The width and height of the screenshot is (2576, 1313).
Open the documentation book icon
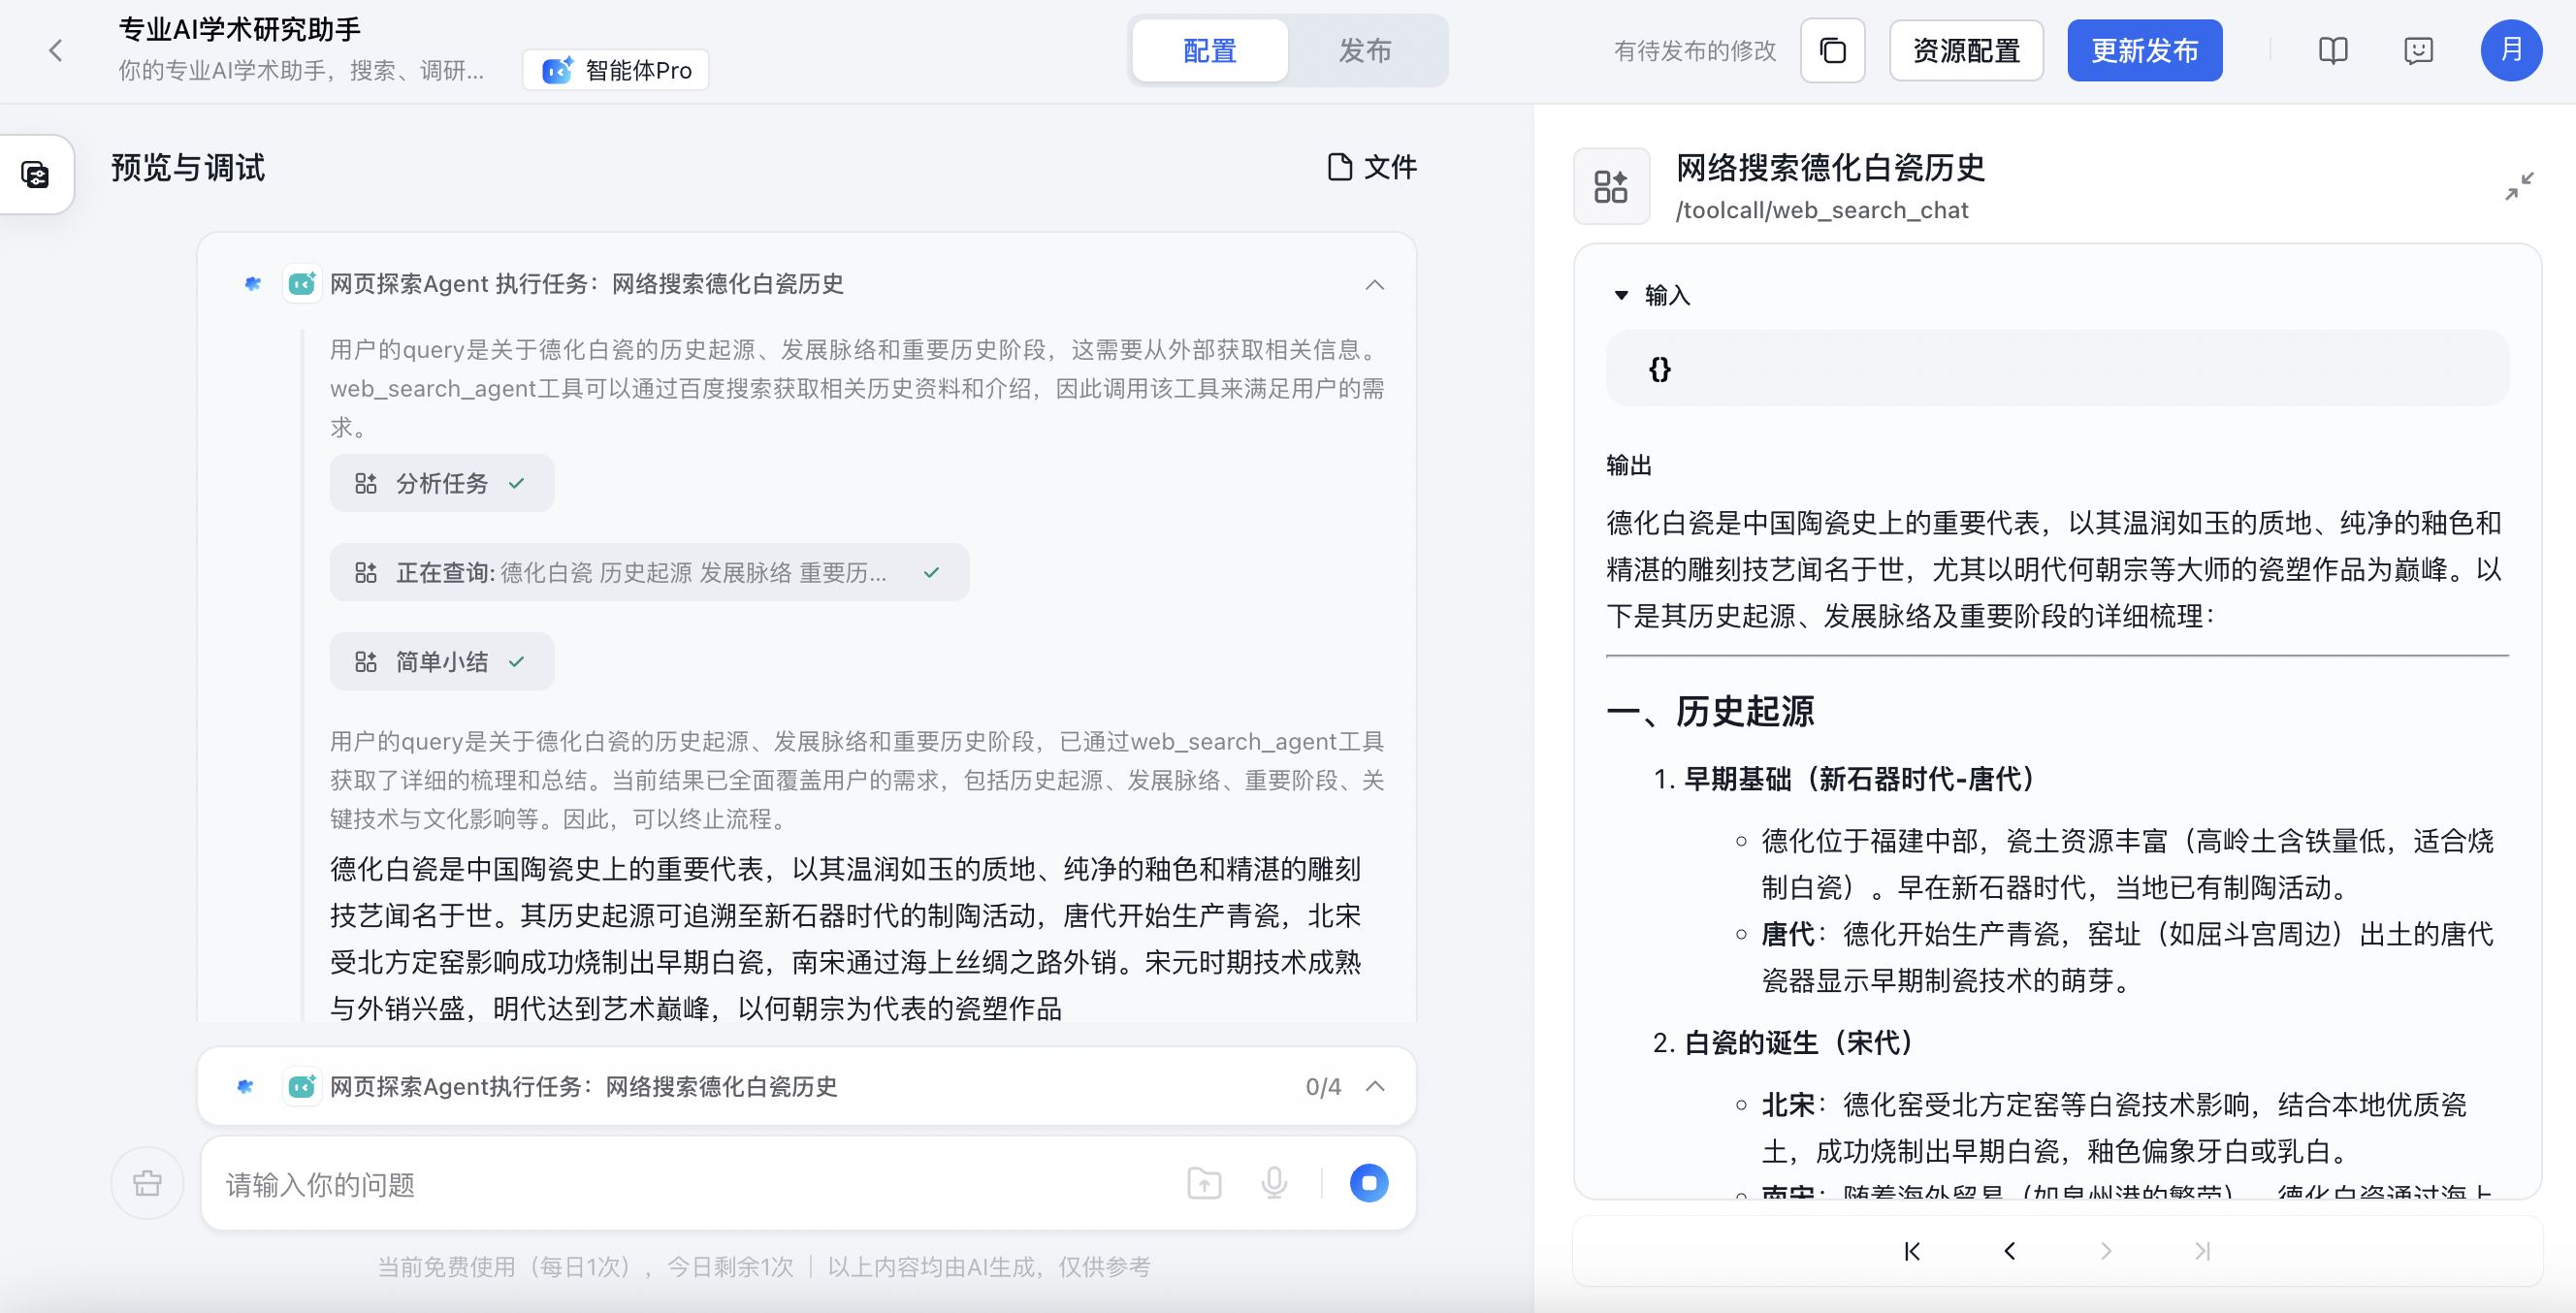(x=2332, y=50)
